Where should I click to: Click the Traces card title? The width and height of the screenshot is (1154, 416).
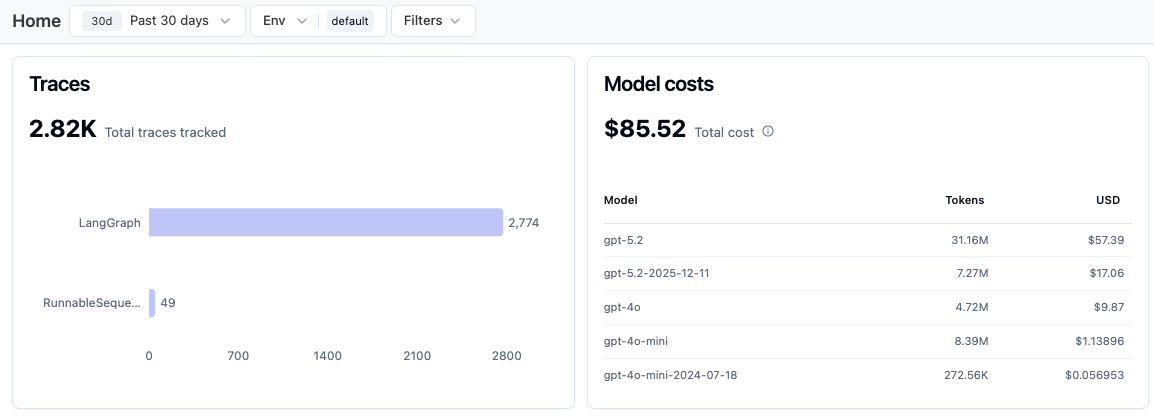(60, 84)
